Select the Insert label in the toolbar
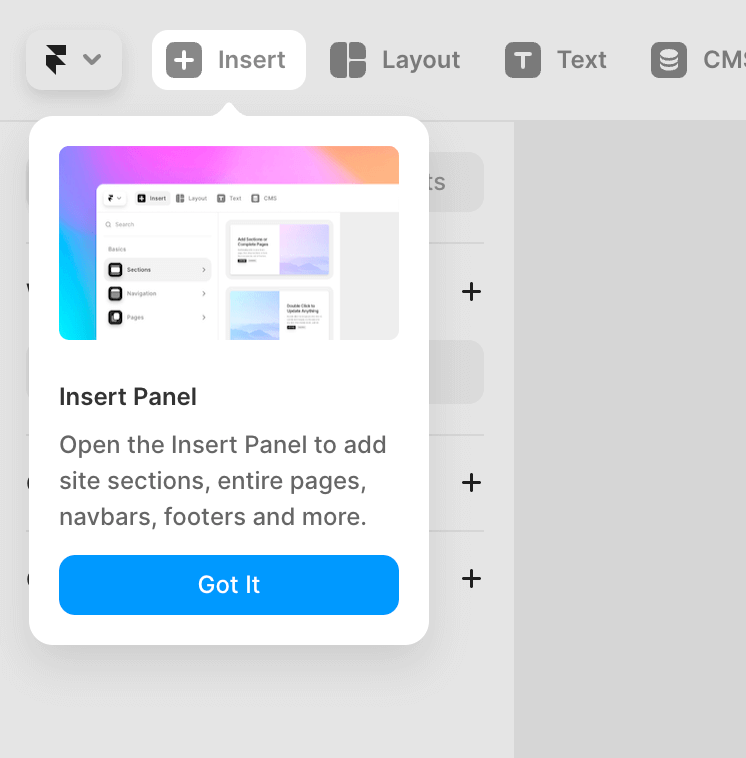Image resolution: width=746 pixels, height=758 pixels. (251, 60)
